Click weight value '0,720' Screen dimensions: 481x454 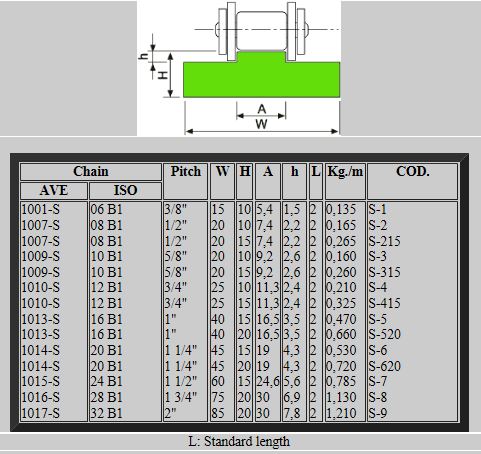(x=341, y=366)
